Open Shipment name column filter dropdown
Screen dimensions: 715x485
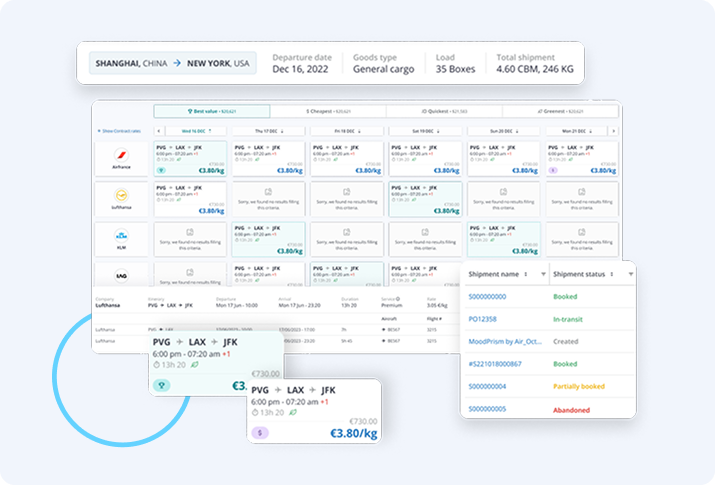[x=542, y=274]
